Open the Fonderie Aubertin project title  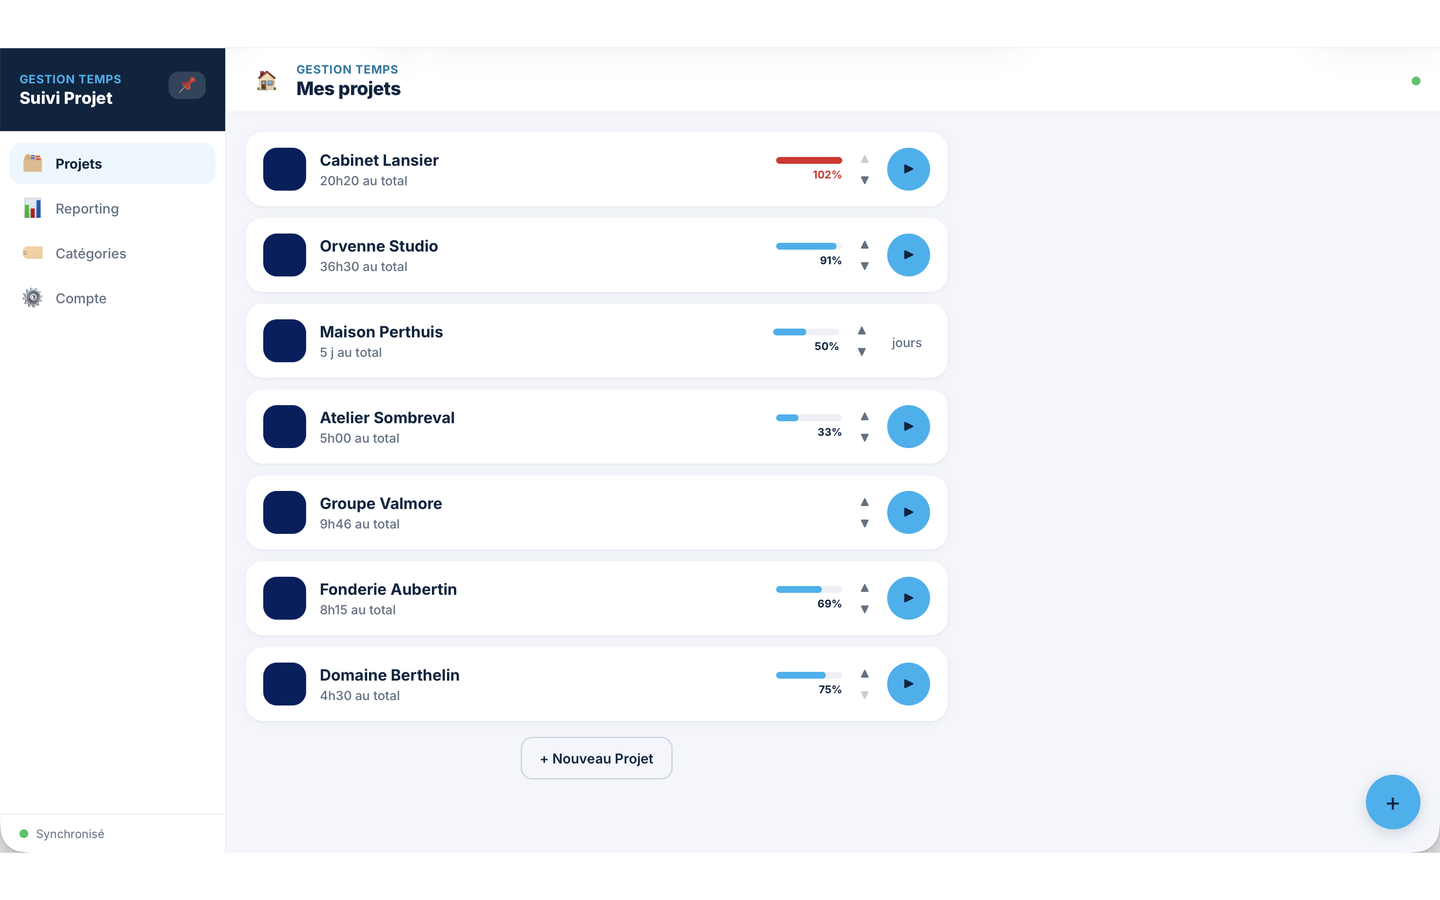point(388,589)
